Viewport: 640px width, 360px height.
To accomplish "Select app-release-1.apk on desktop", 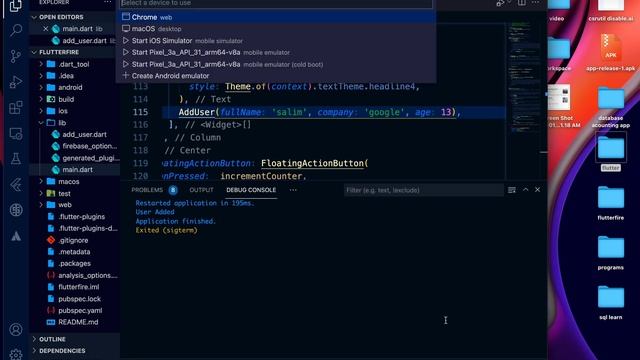I will (611, 52).
